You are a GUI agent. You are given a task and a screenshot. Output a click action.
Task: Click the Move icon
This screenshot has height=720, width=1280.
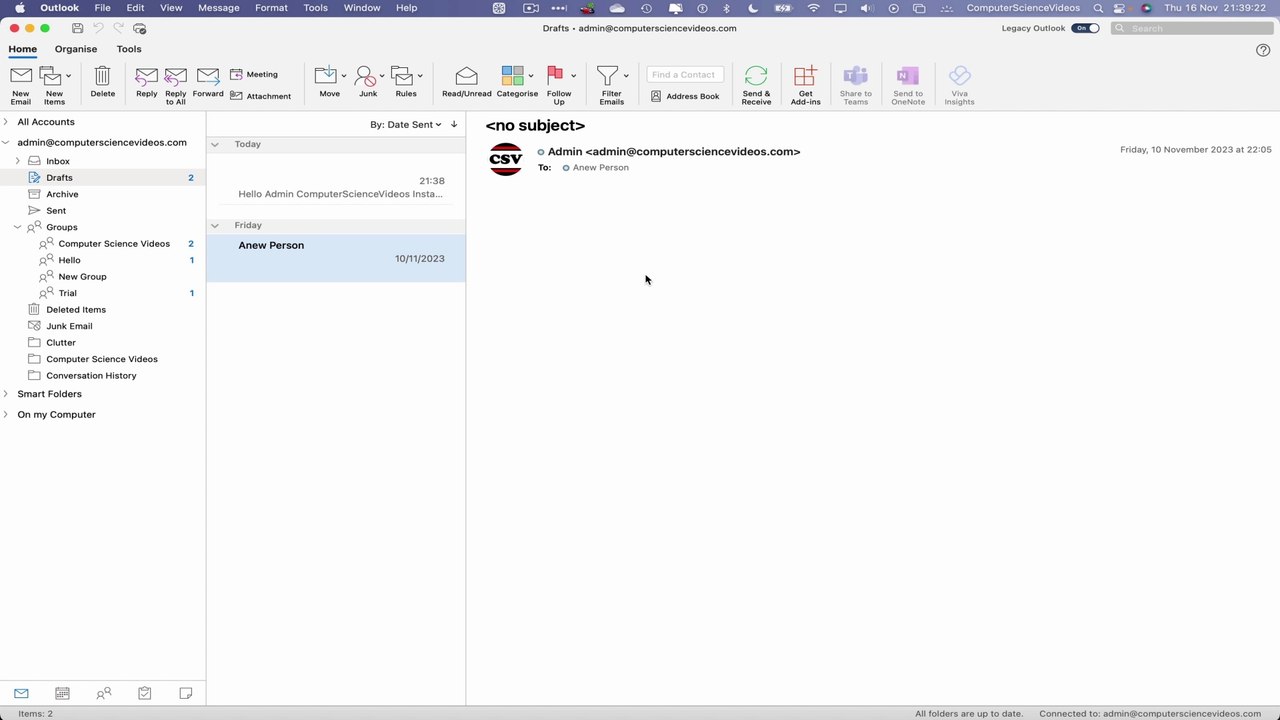coord(326,76)
